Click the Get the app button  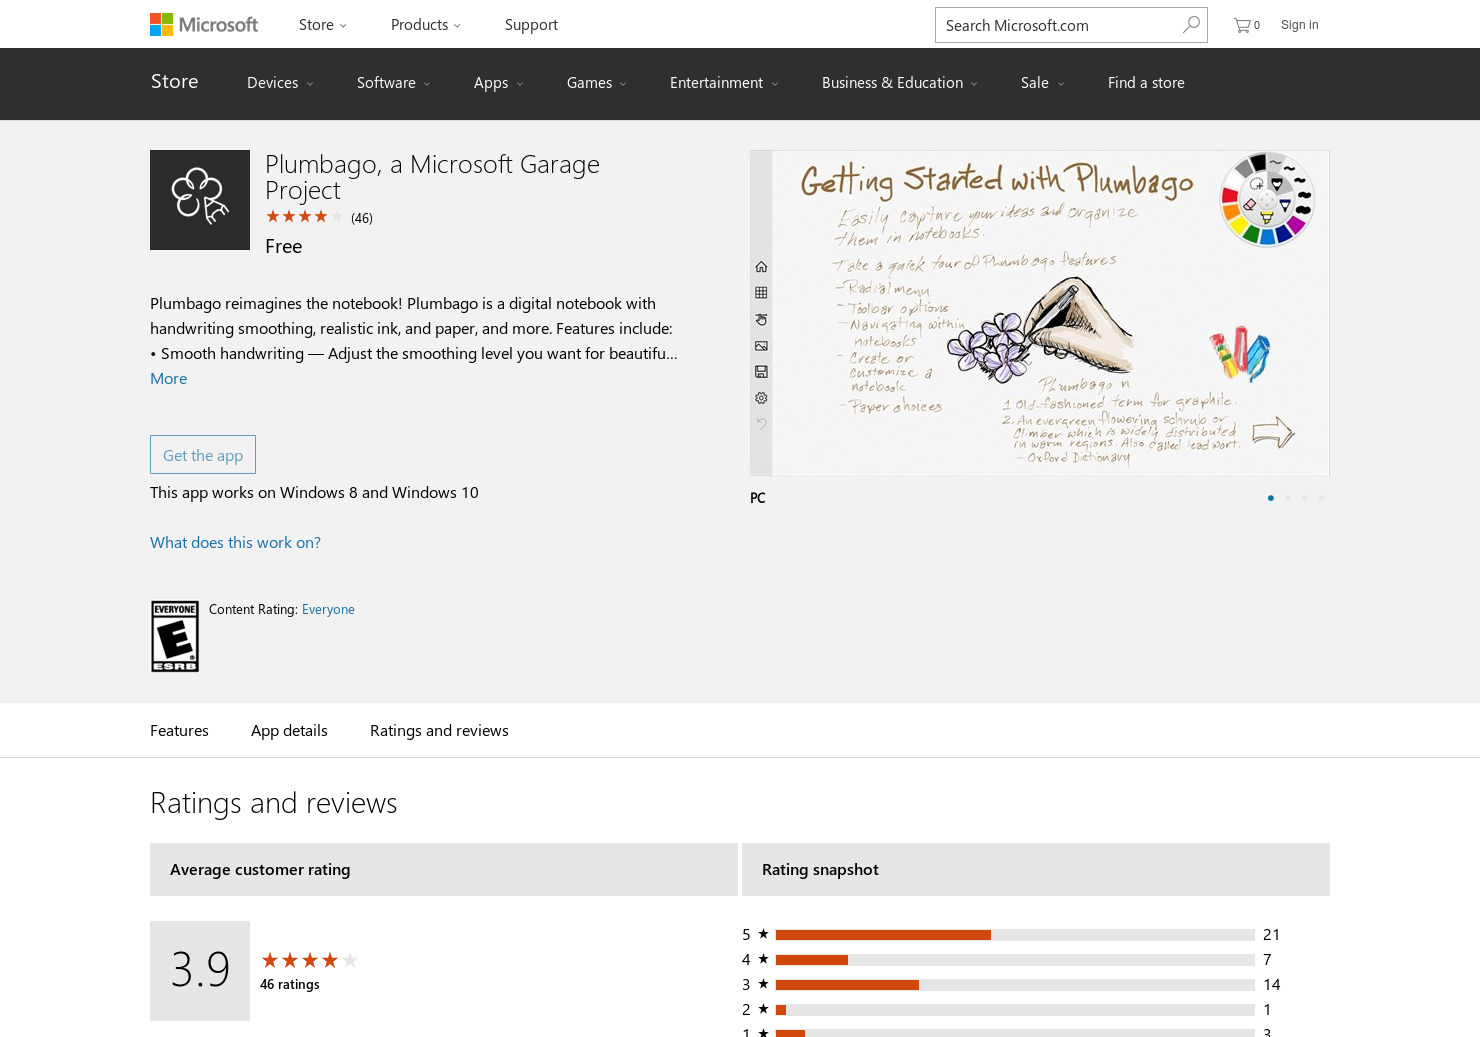coord(203,455)
